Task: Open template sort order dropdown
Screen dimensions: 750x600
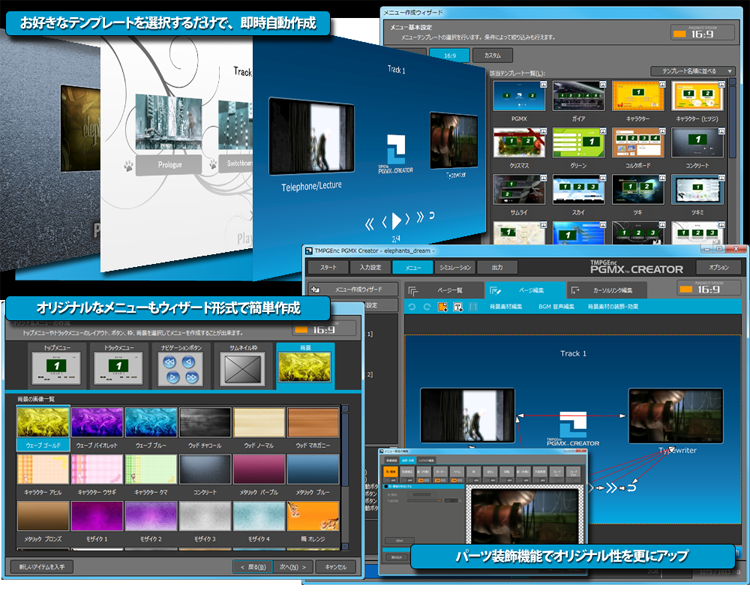Action: click(693, 71)
